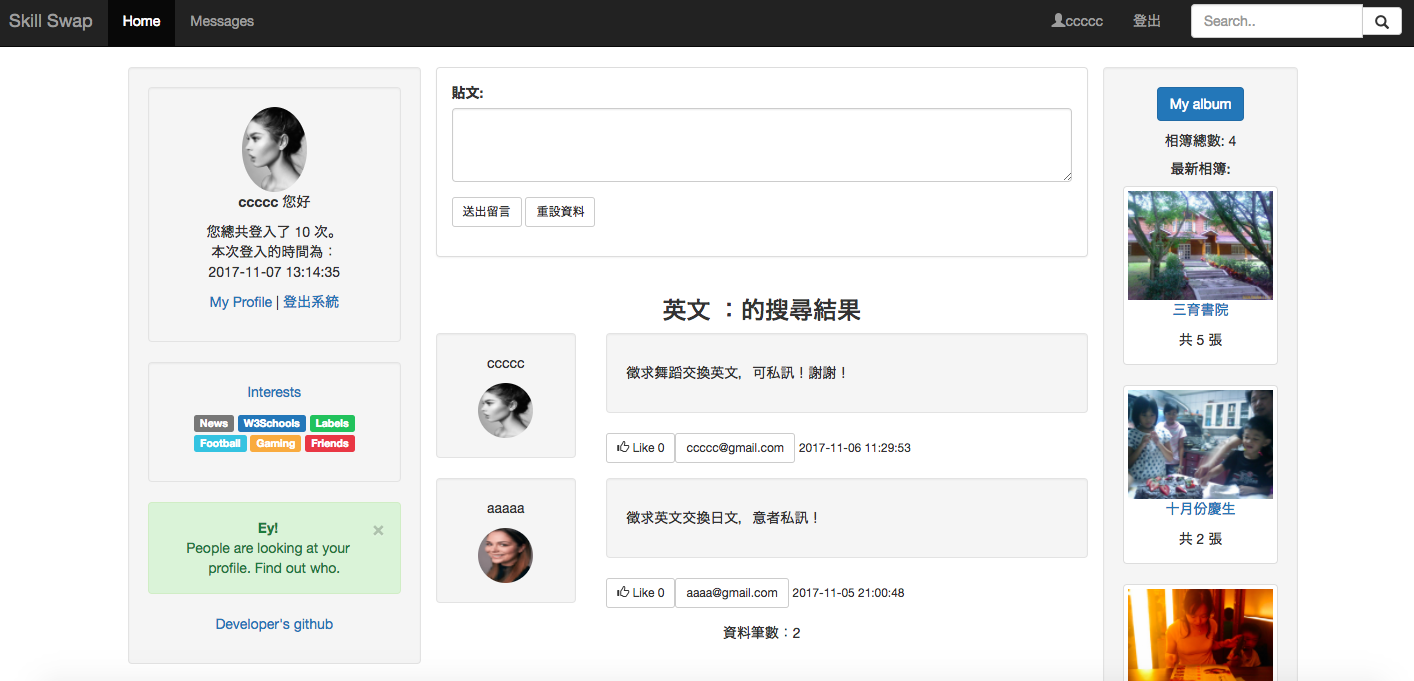The height and width of the screenshot is (681, 1414).
Task: Reset the form with 重設資料
Action: [x=560, y=212]
